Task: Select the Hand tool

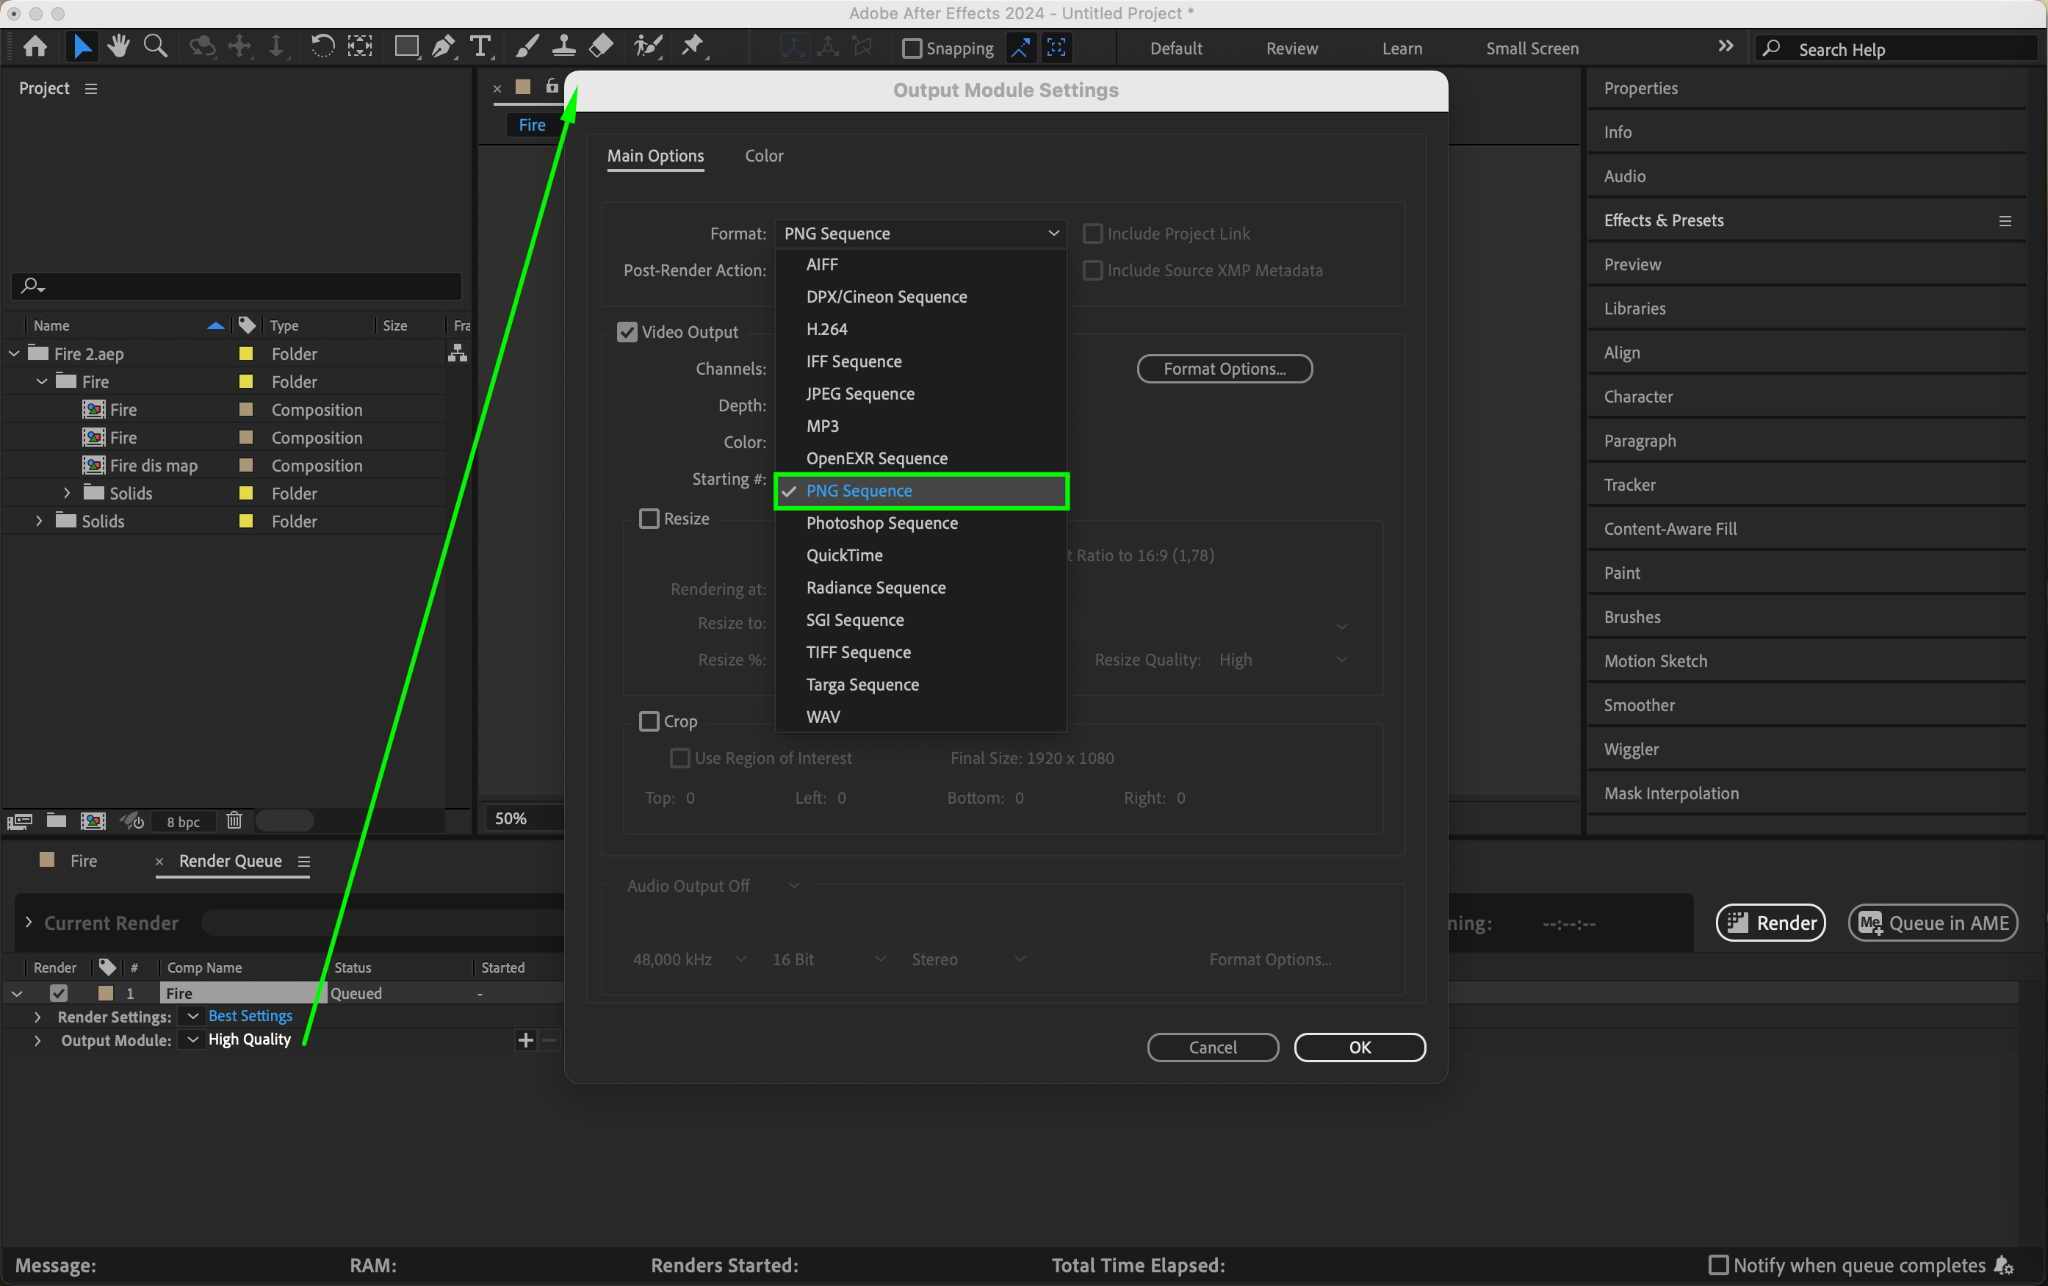Action: 119,46
